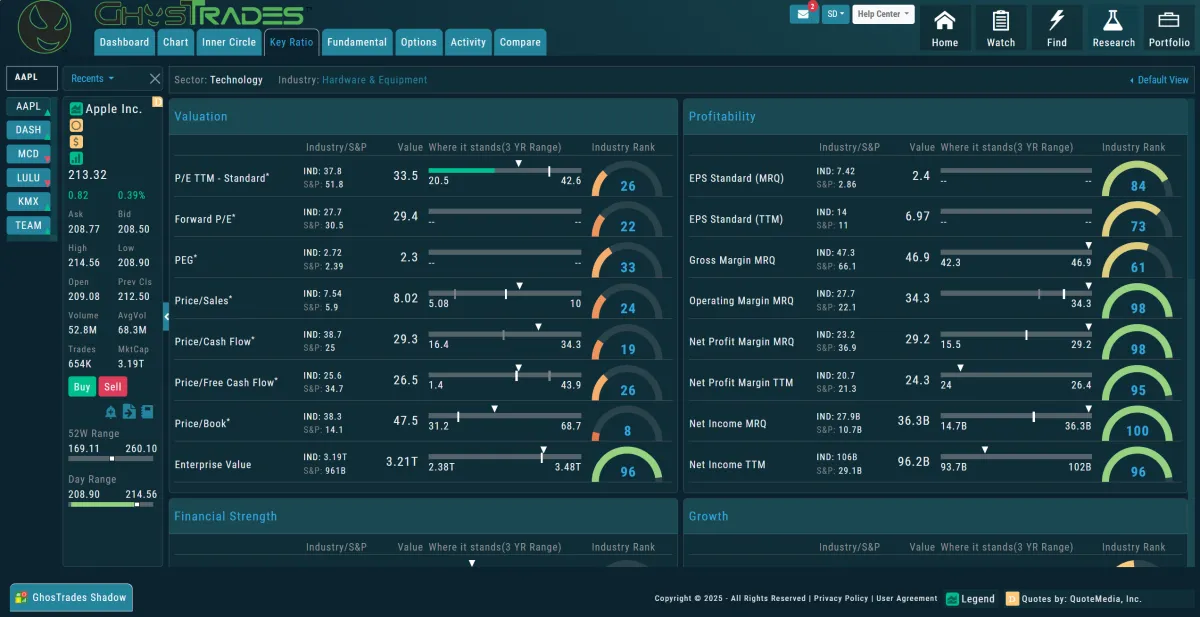Click the Sell button
Screen dimensions: 1200x617
tap(113, 387)
